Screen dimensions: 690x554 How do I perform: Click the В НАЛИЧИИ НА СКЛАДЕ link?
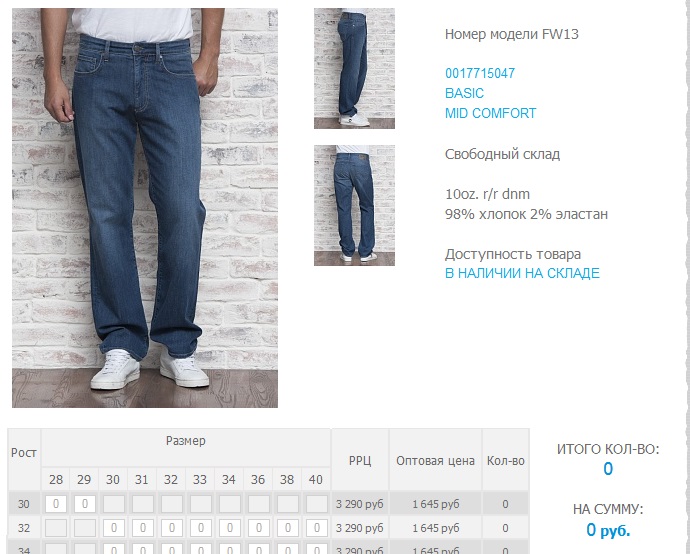click(522, 273)
